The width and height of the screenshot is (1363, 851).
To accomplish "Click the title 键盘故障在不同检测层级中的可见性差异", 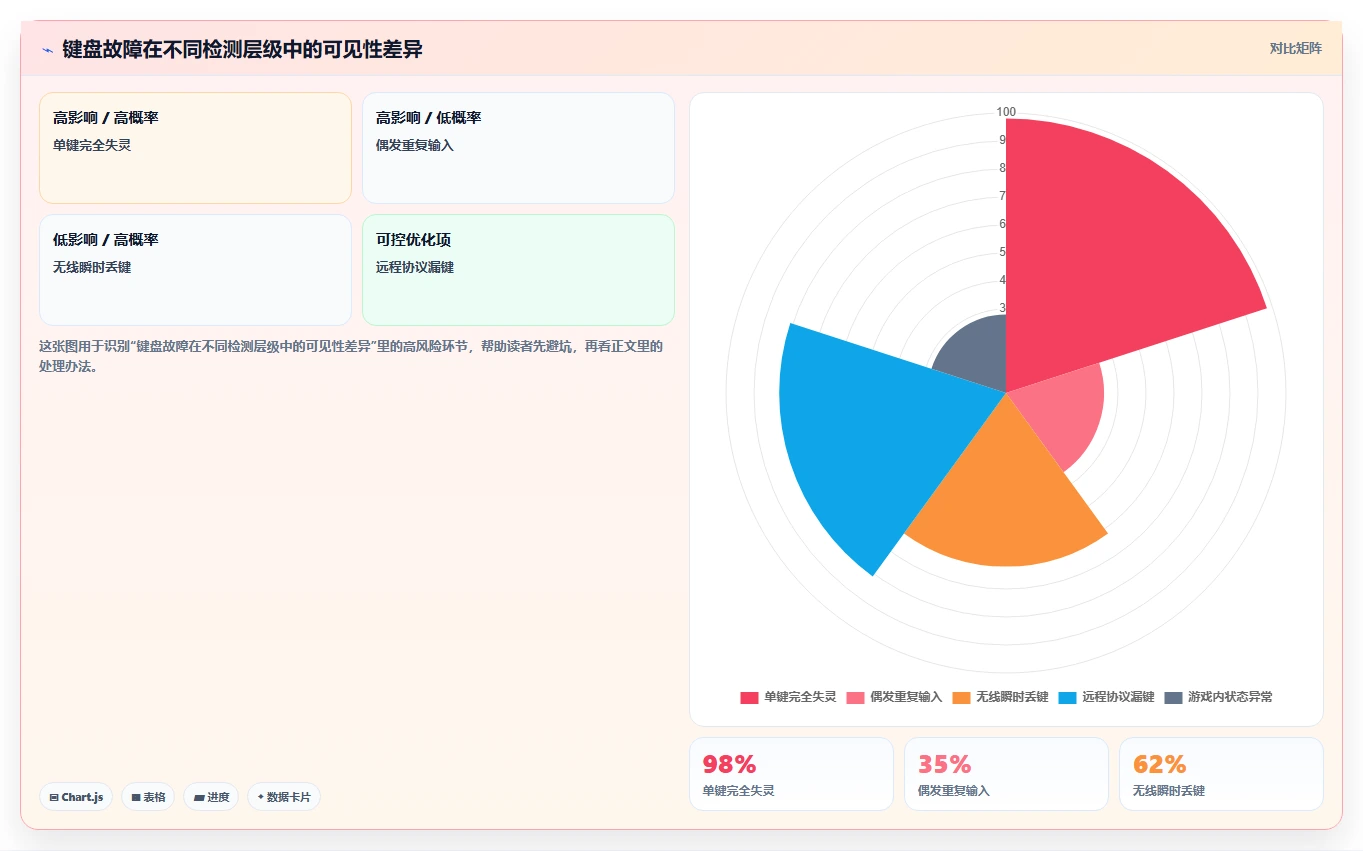I will [x=242, y=49].
